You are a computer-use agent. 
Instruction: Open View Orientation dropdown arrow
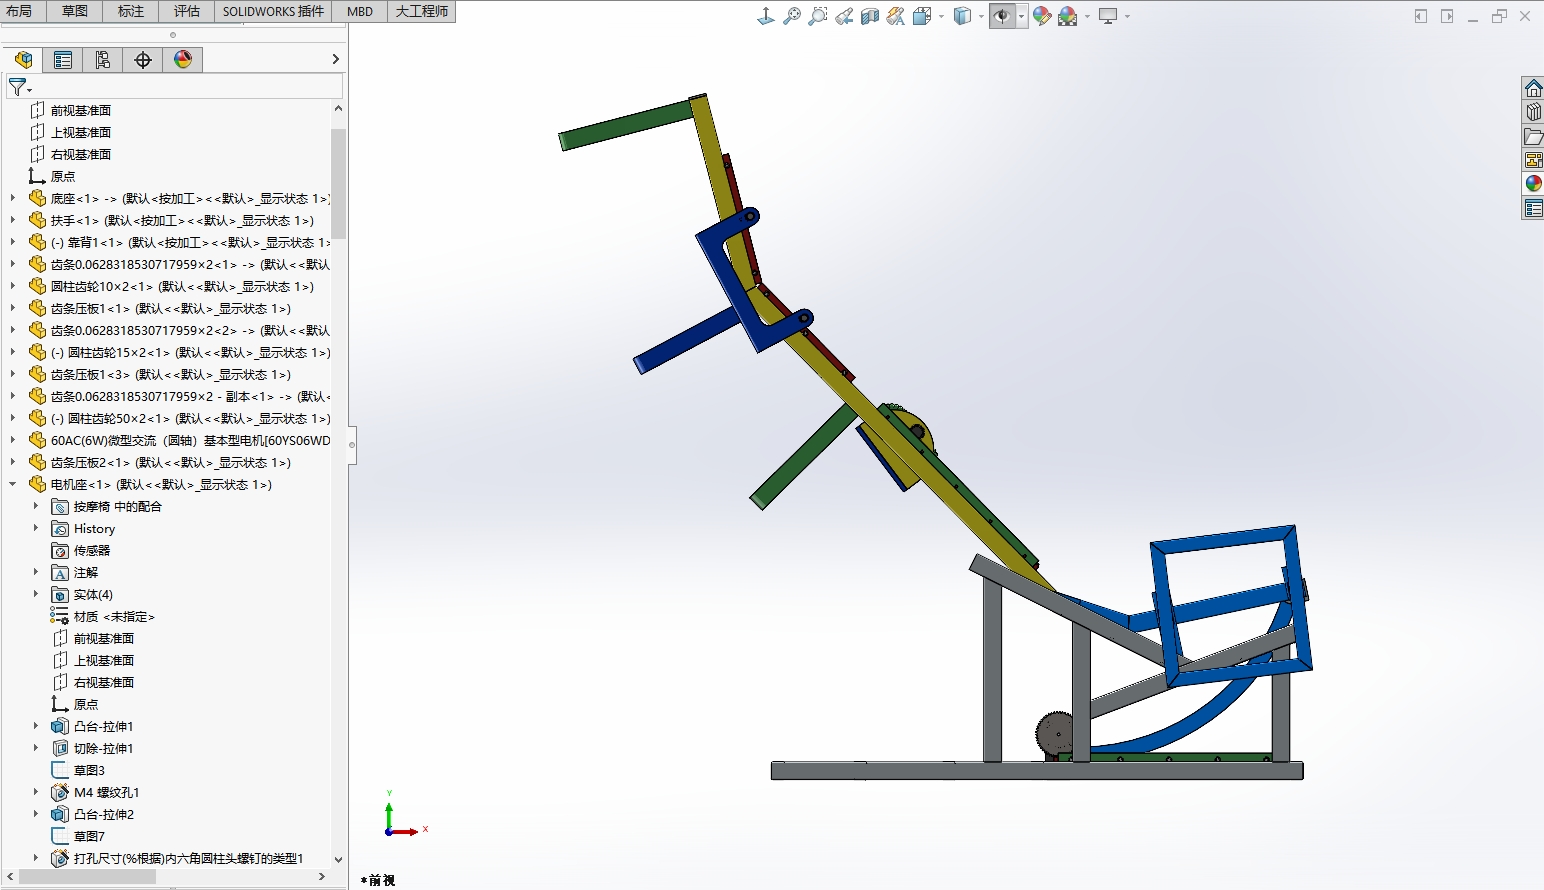tap(941, 16)
